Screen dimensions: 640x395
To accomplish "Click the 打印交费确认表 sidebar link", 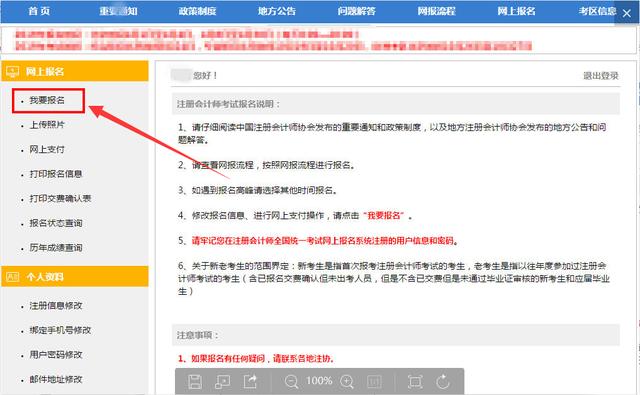I will [60, 199].
